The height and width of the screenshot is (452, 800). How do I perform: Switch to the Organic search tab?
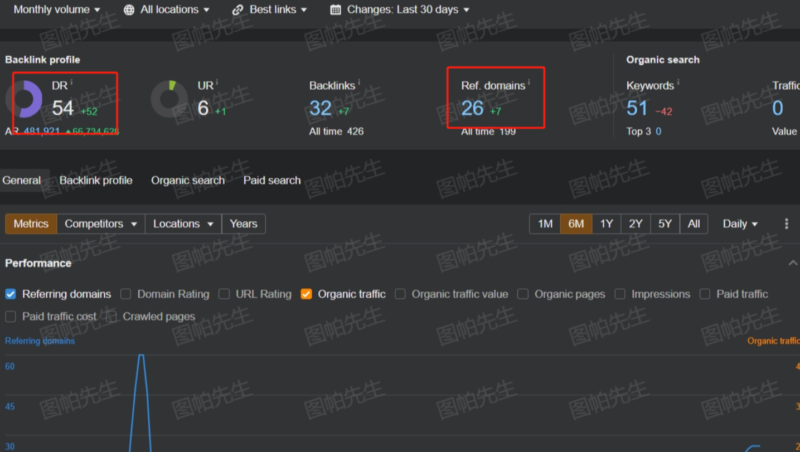[x=188, y=180]
